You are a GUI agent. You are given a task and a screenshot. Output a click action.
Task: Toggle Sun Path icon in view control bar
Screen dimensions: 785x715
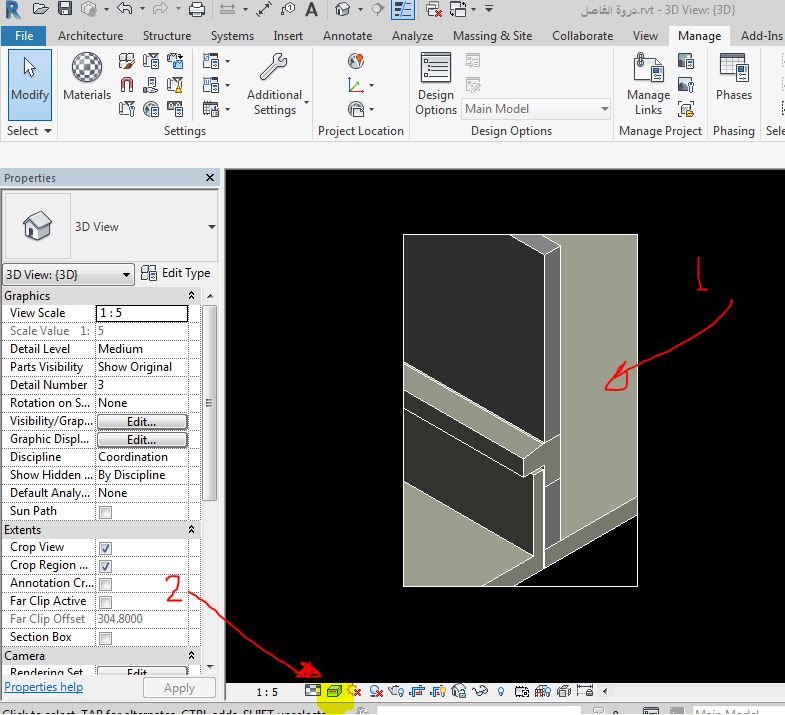click(354, 691)
